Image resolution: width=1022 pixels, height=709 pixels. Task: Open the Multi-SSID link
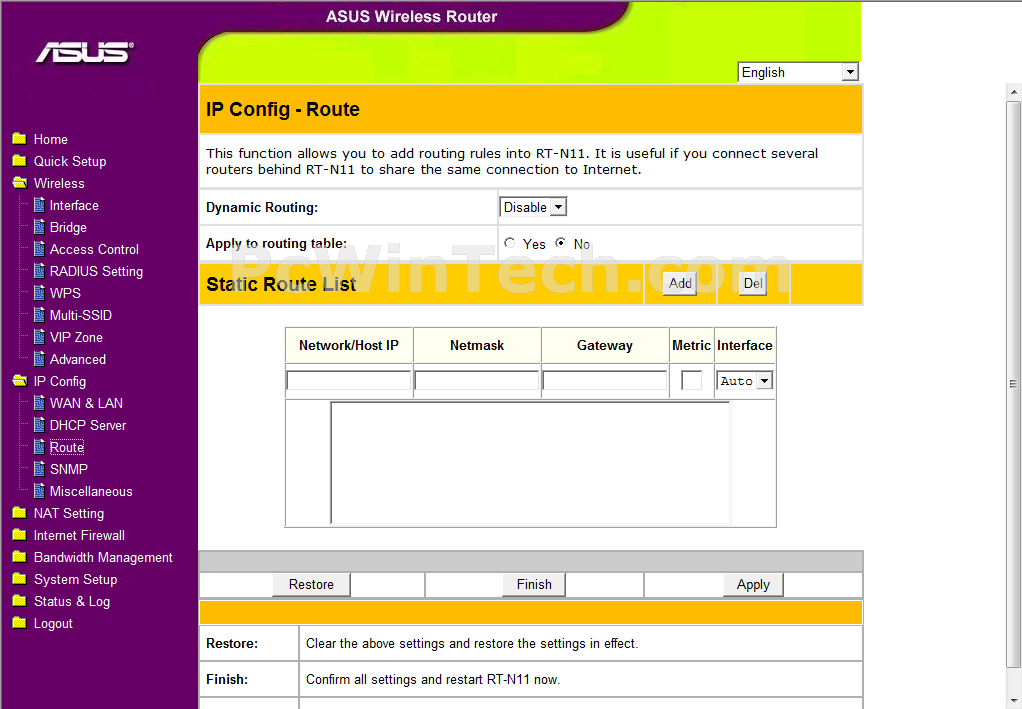(x=81, y=315)
